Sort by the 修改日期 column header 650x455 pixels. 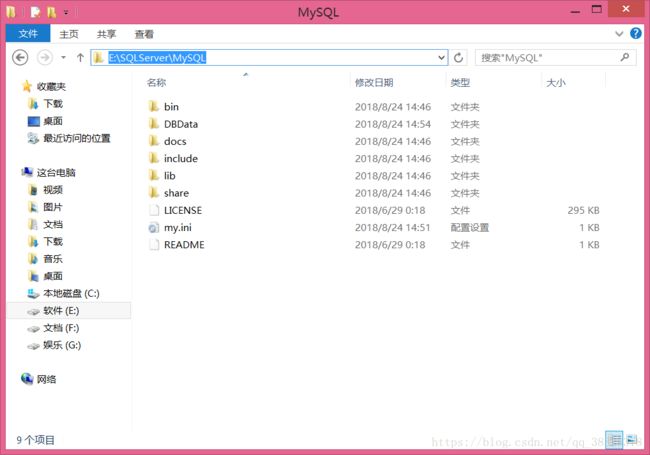[374, 82]
